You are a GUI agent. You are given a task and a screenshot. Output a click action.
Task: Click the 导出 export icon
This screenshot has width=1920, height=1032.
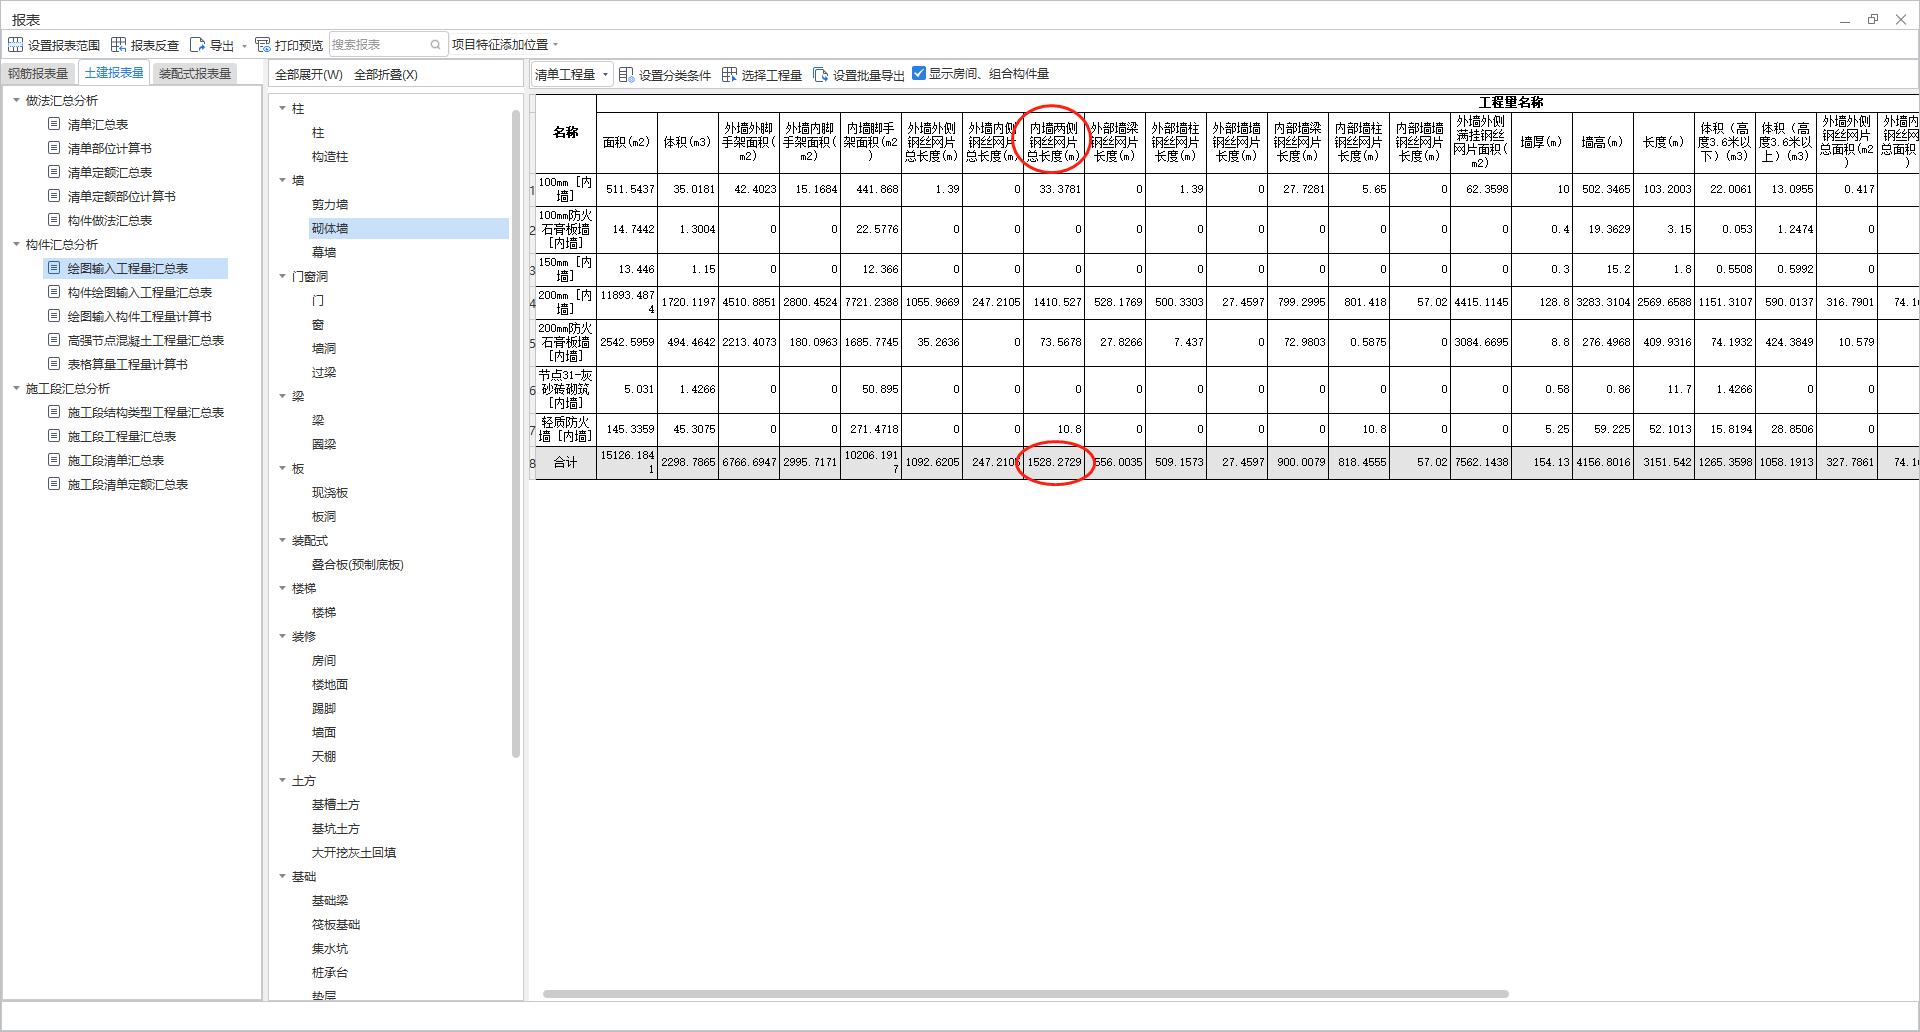(x=197, y=45)
